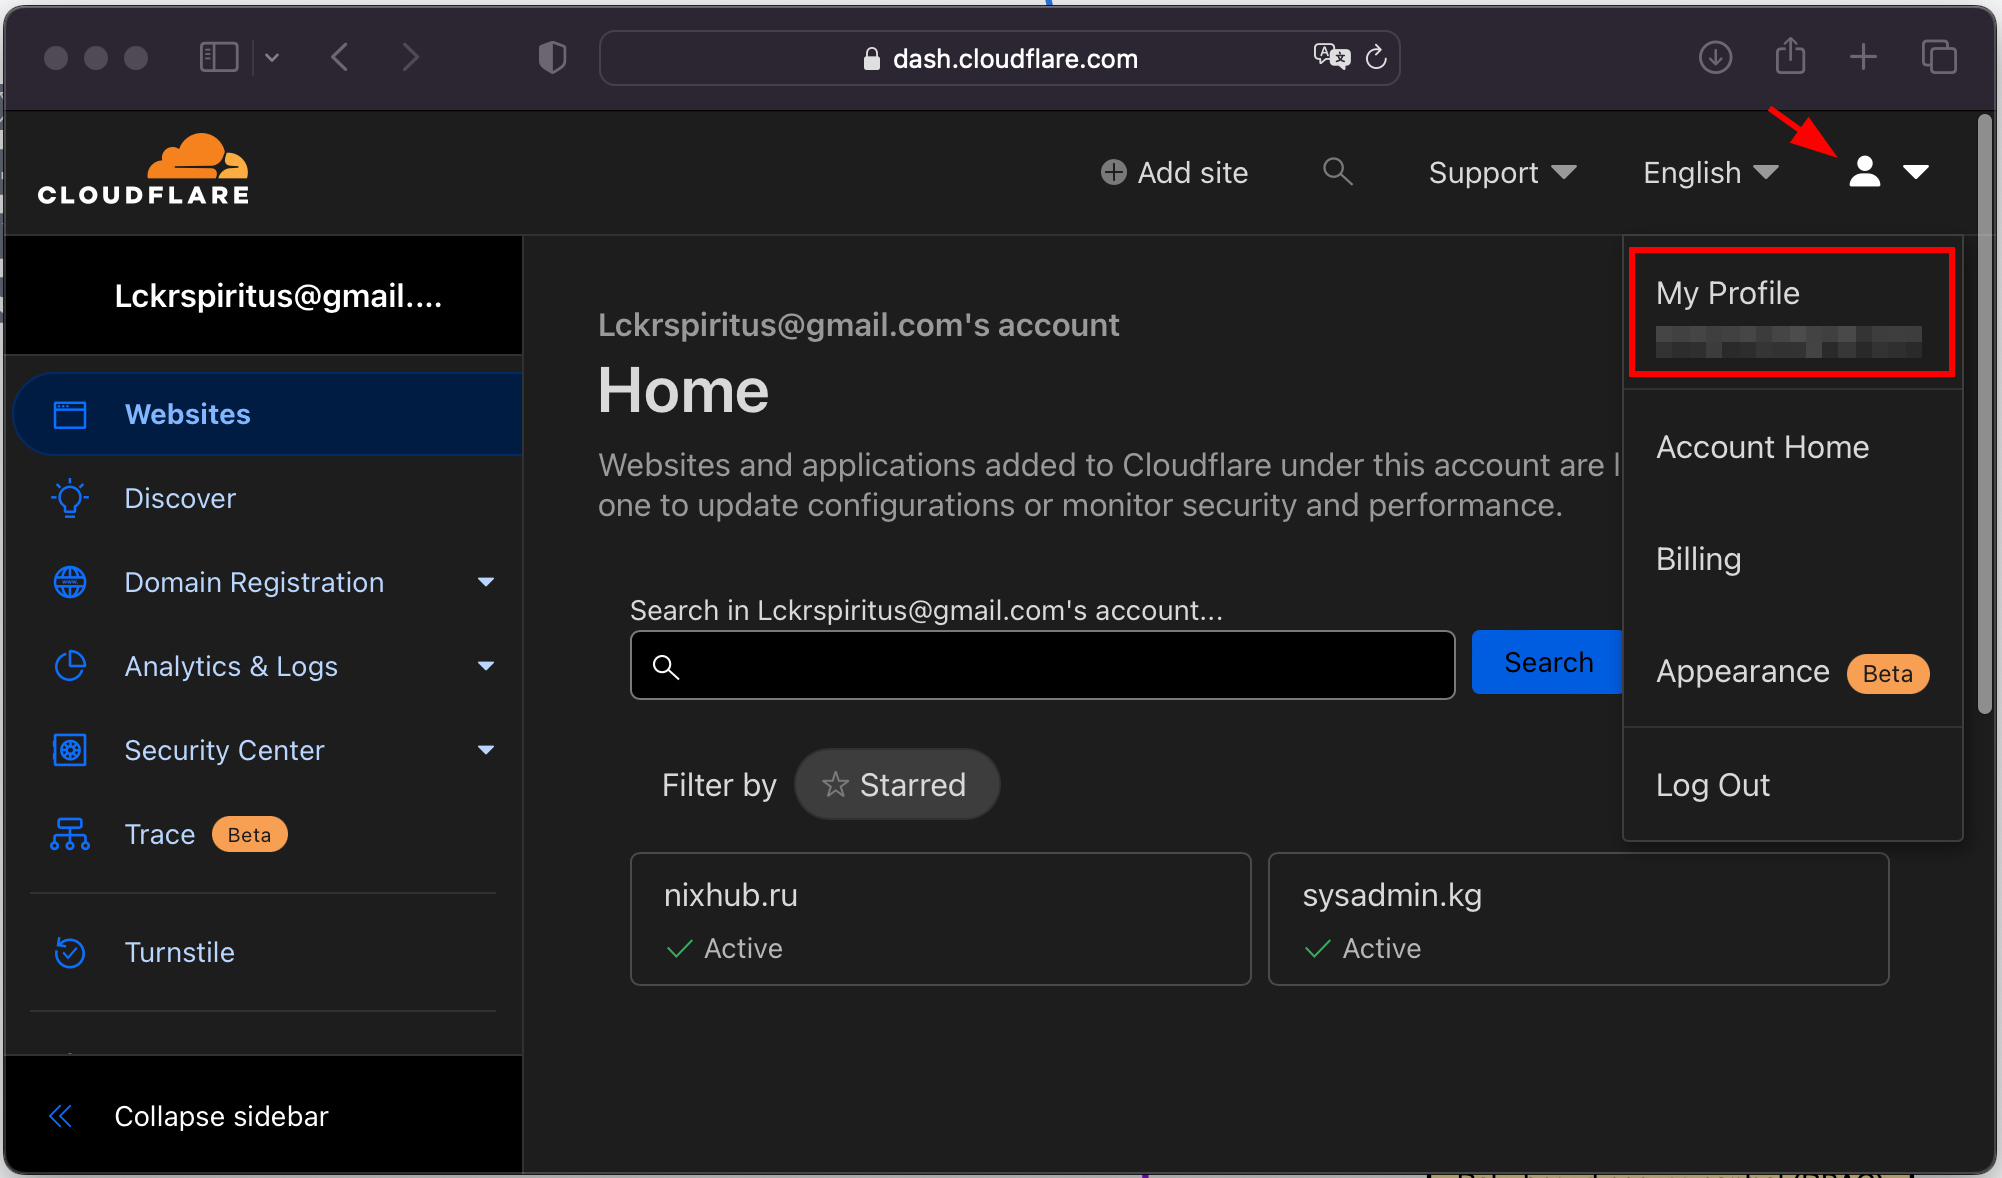2002x1178 pixels.
Task: Reload the page with the refresh icon
Action: coord(1376,57)
